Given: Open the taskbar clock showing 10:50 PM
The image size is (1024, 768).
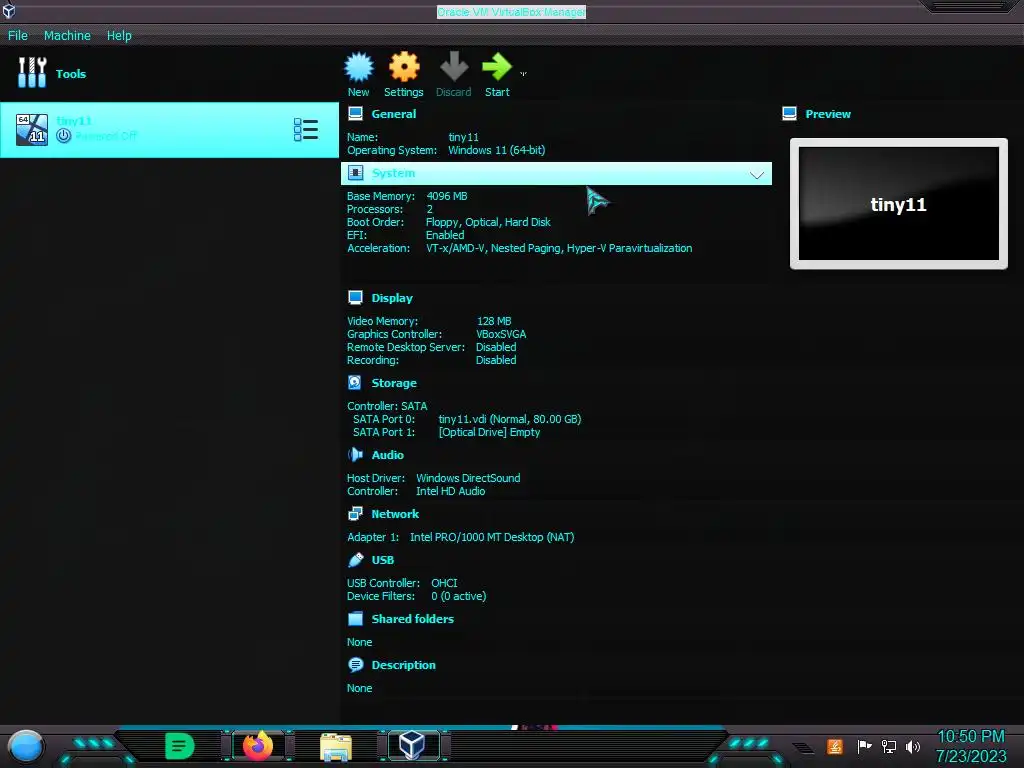Looking at the screenshot, I should click(970, 746).
